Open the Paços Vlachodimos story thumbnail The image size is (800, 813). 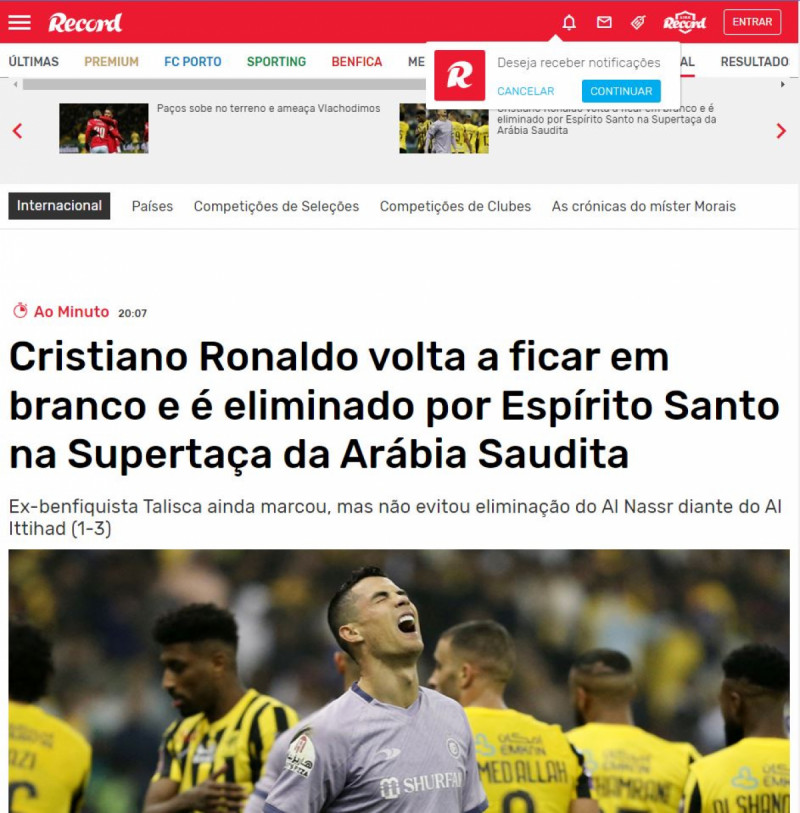(104, 128)
